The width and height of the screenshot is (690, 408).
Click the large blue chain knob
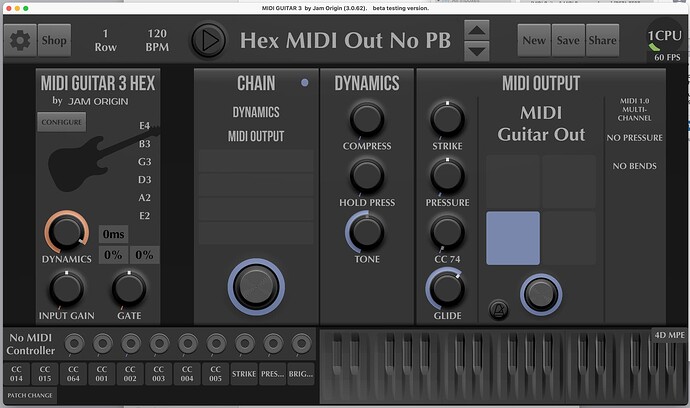click(x=256, y=287)
